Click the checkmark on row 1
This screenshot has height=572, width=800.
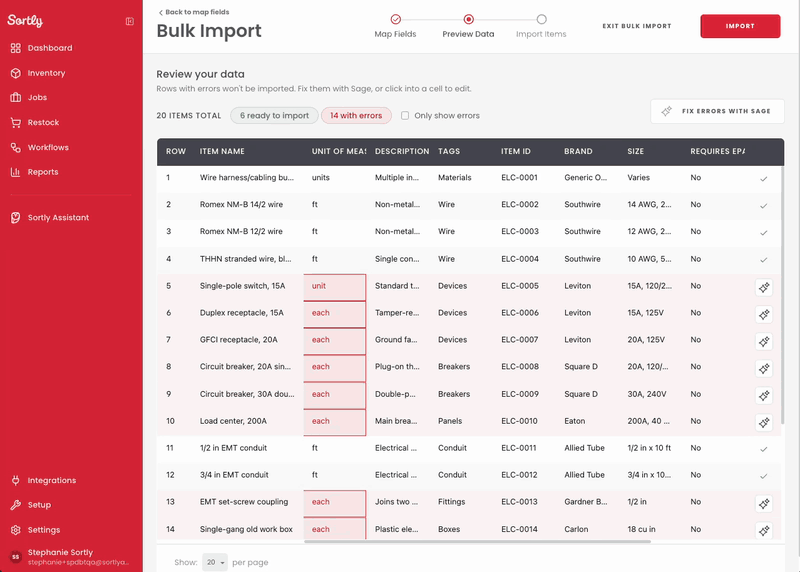(x=764, y=179)
